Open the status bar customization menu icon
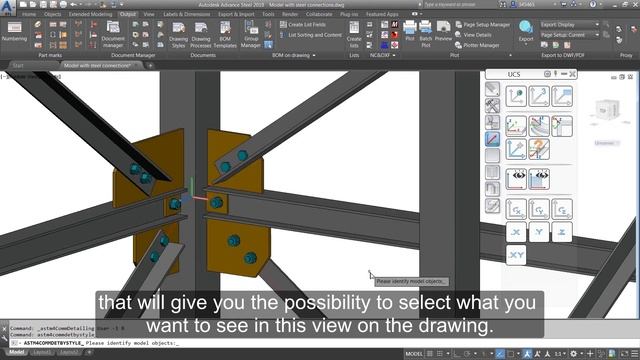The image size is (640, 360). click(x=634, y=353)
